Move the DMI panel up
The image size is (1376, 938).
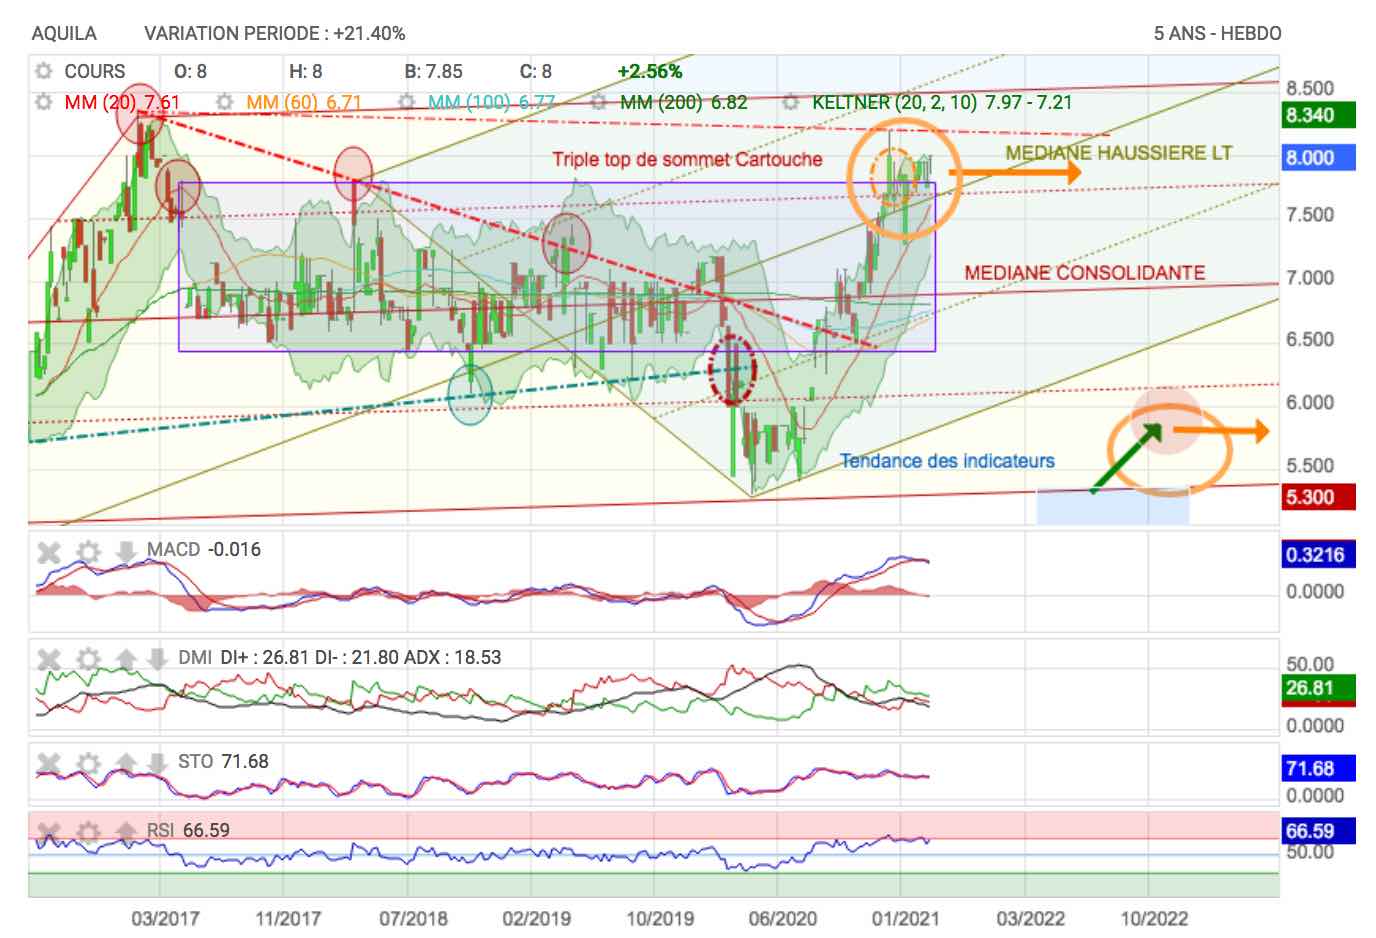126,658
